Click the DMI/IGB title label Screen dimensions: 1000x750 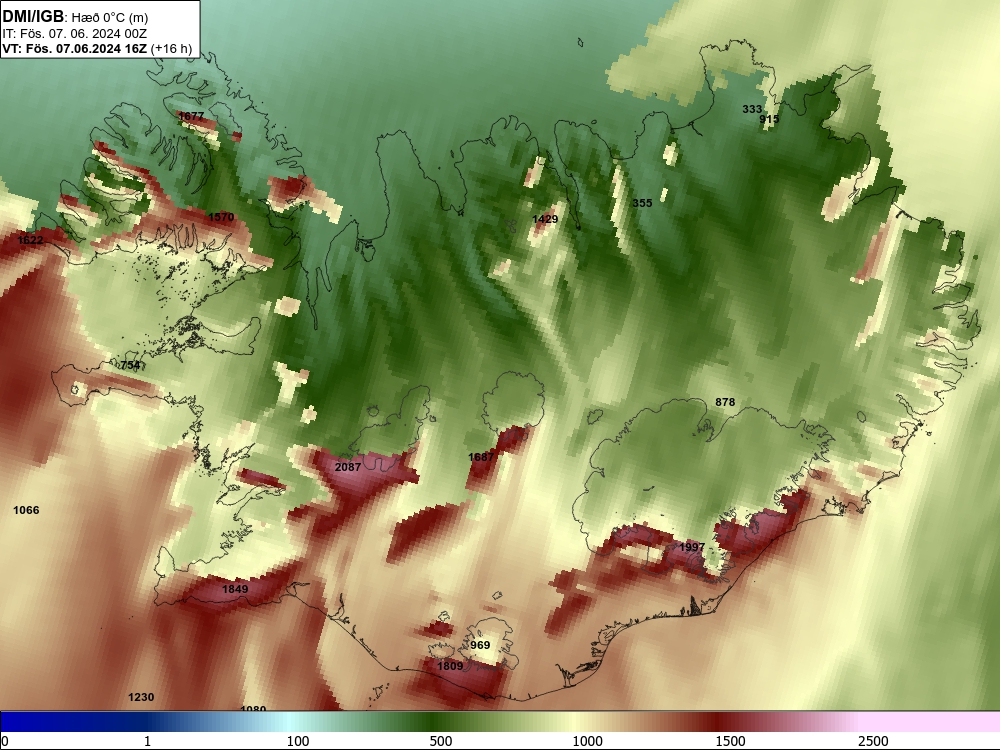point(33,16)
